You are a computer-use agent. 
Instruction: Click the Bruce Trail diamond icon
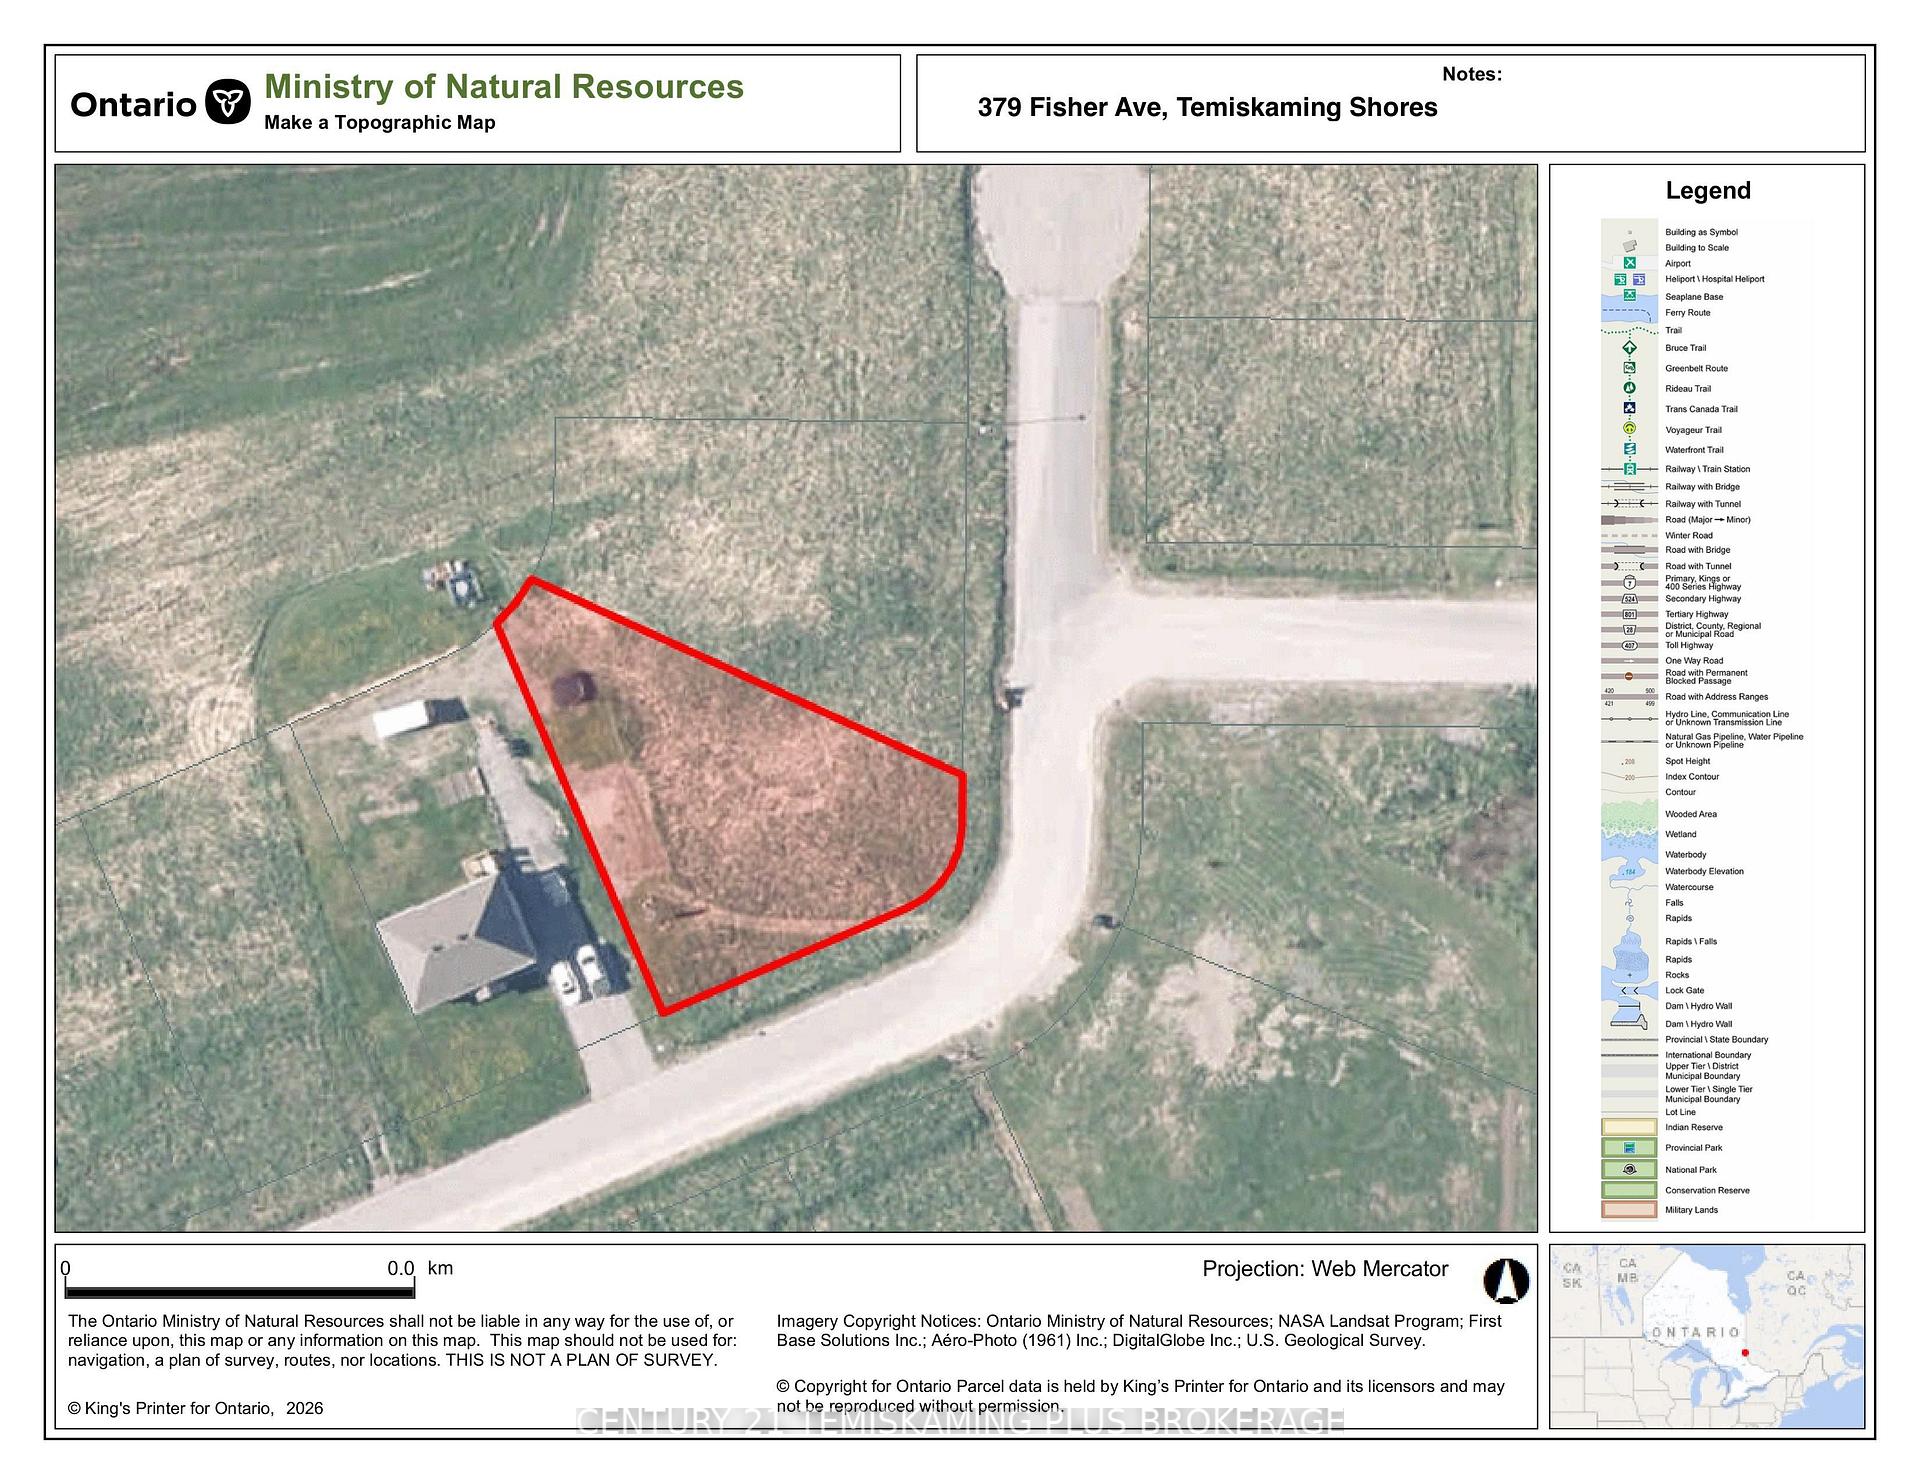[1629, 348]
